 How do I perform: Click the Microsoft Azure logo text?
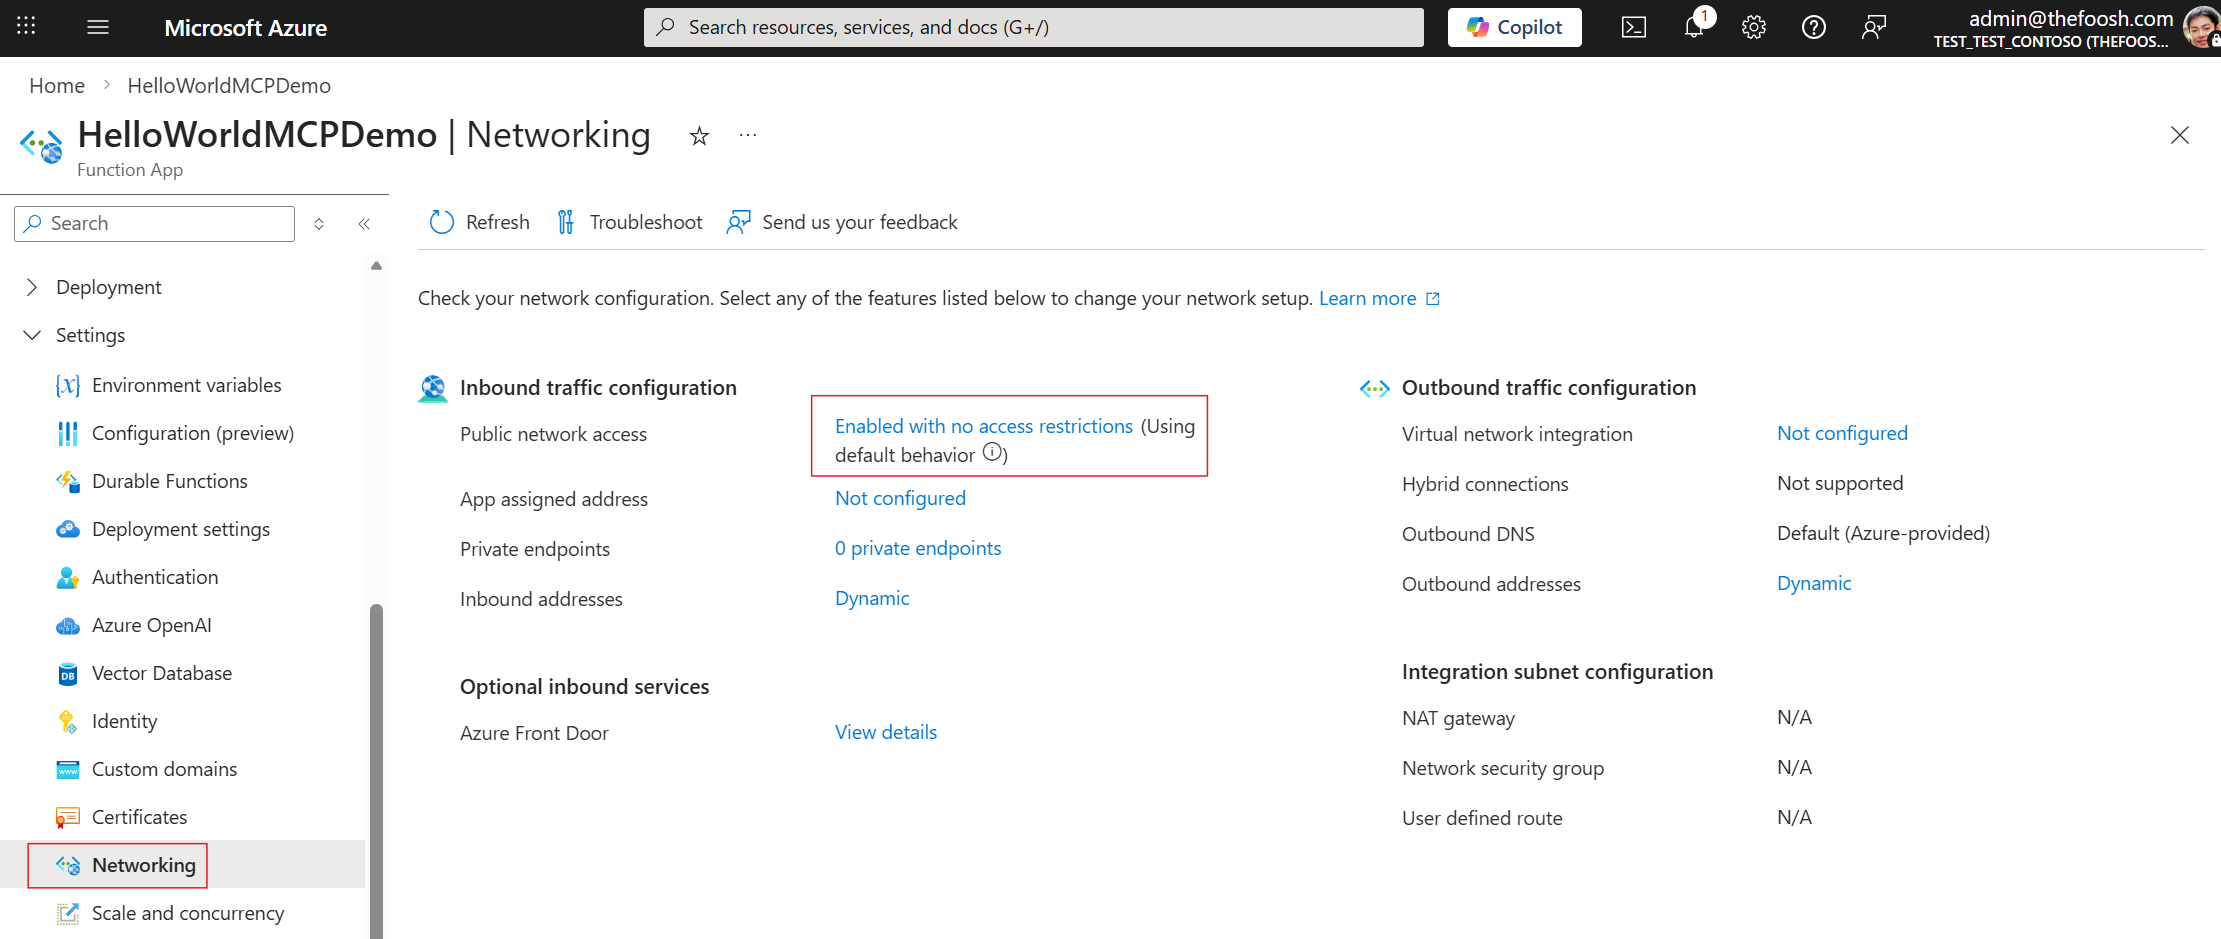pos(246,28)
